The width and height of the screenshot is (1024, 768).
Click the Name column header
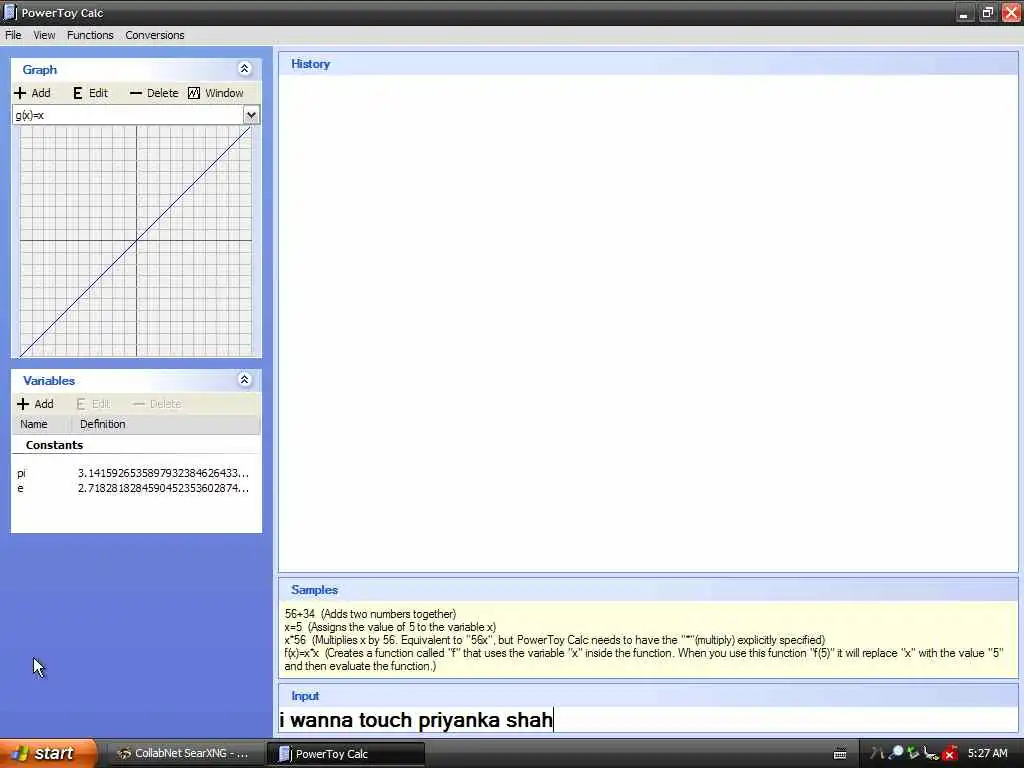coord(40,424)
